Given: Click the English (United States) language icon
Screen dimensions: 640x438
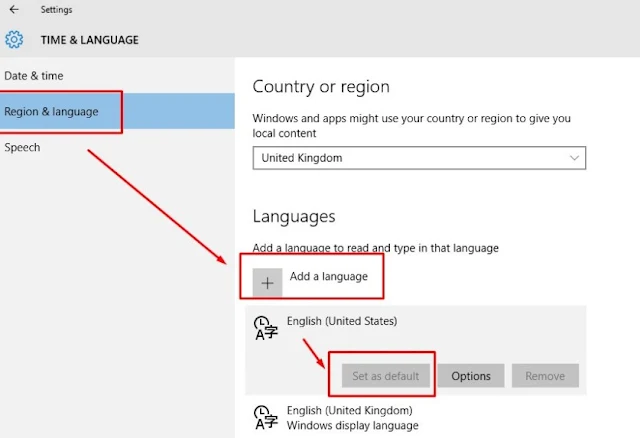Looking at the screenshot, I should (x=266, y=328).
